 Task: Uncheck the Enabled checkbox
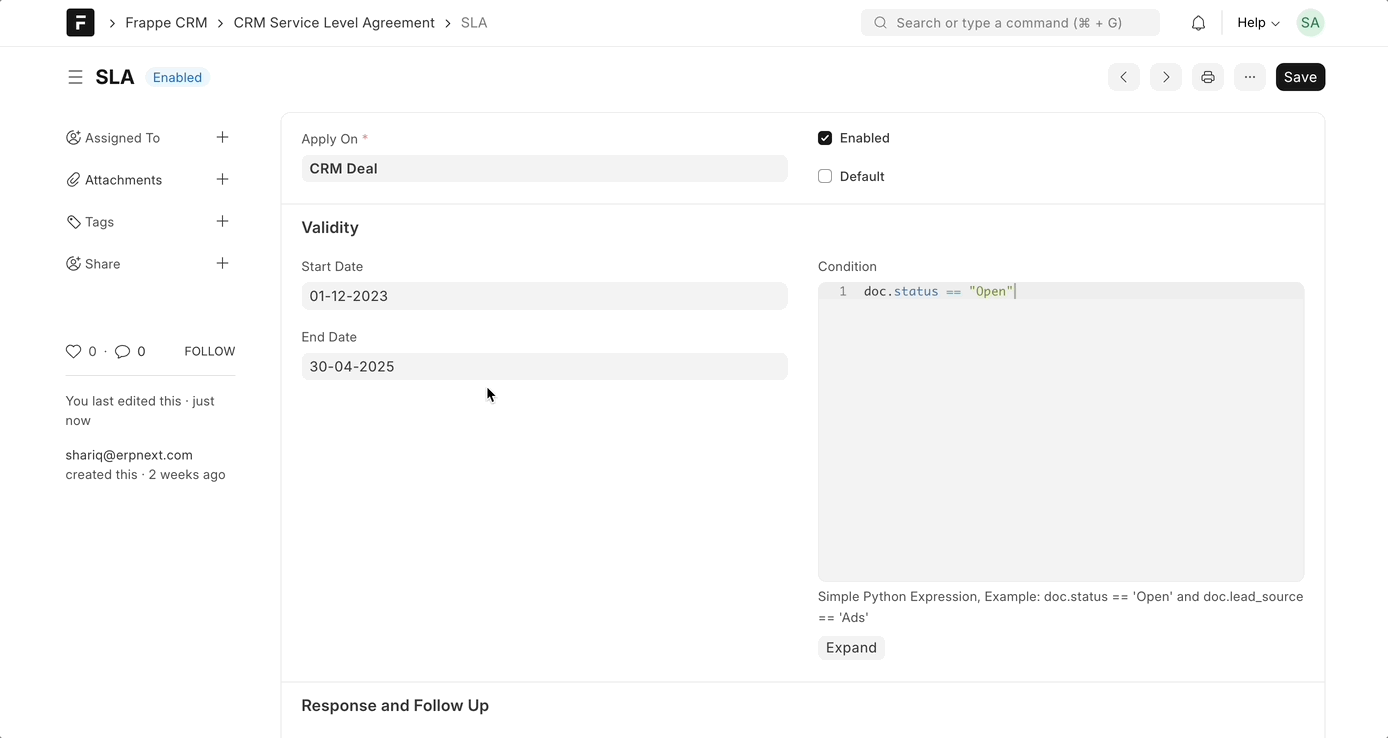825,138
